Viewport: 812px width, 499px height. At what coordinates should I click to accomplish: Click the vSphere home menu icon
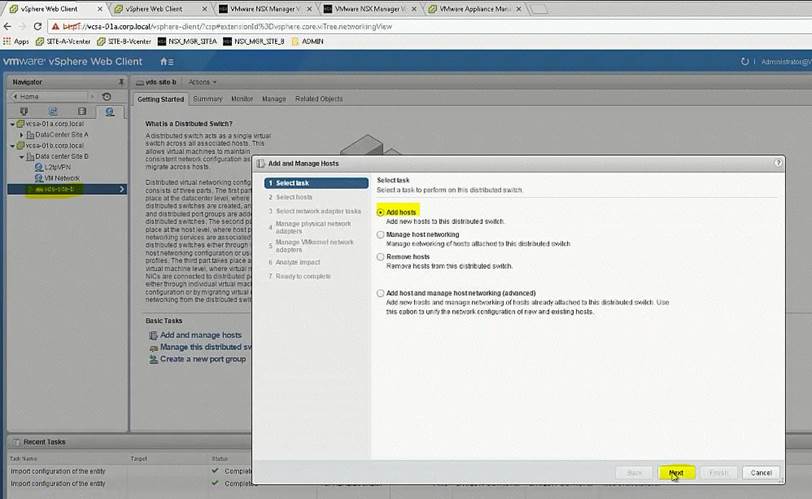(x=165, y=62)
